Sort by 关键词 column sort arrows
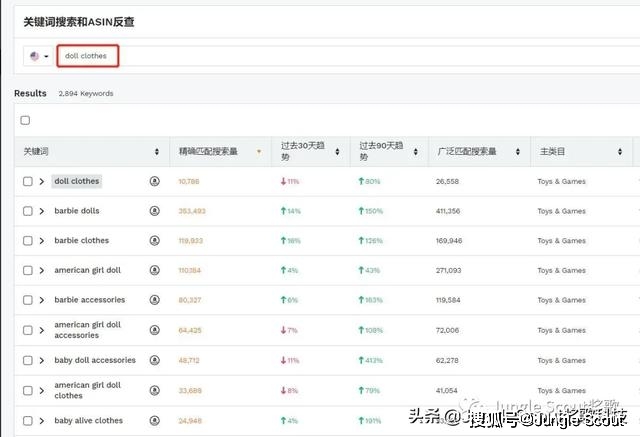 pos(156,152)
